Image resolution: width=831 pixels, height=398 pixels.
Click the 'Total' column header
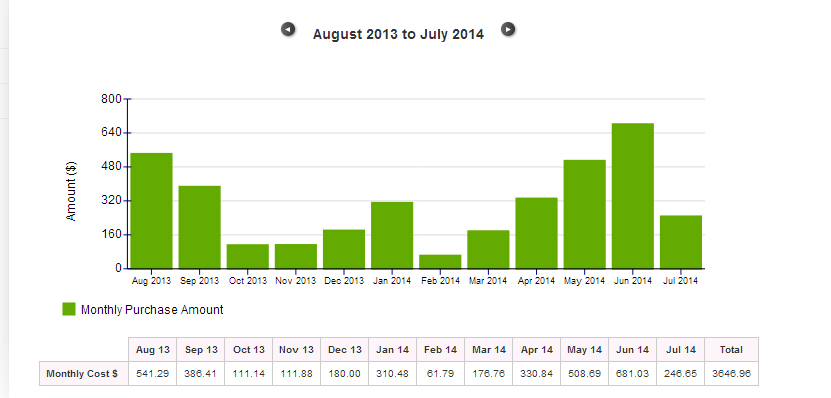(x=731, y=350)
